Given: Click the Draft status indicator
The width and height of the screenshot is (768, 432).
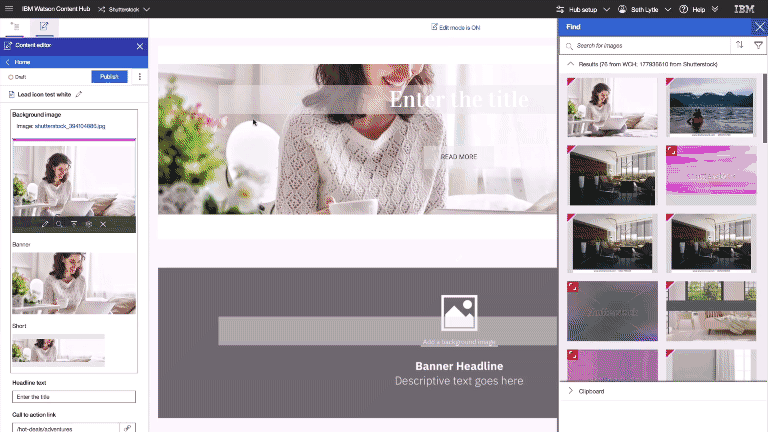Looking at the screenshot, I should 17,77.
